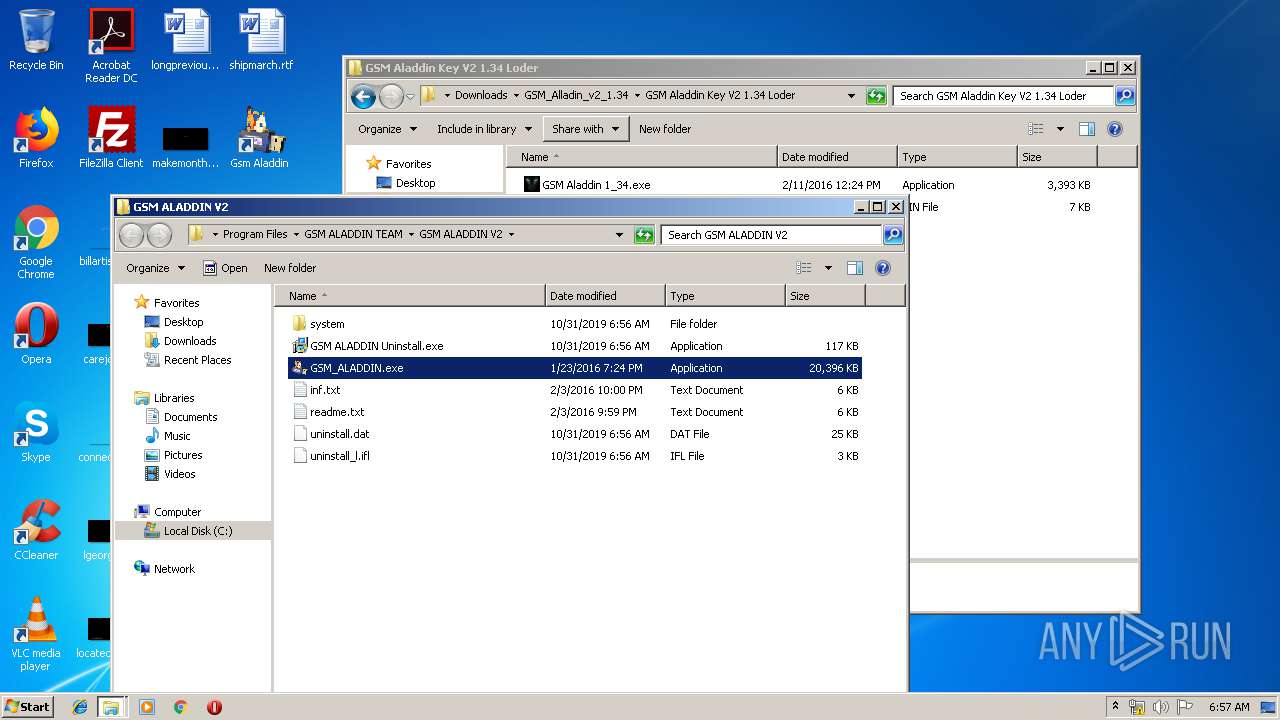Go back in GSM Aladdin Key Loder window

point(364,96)
